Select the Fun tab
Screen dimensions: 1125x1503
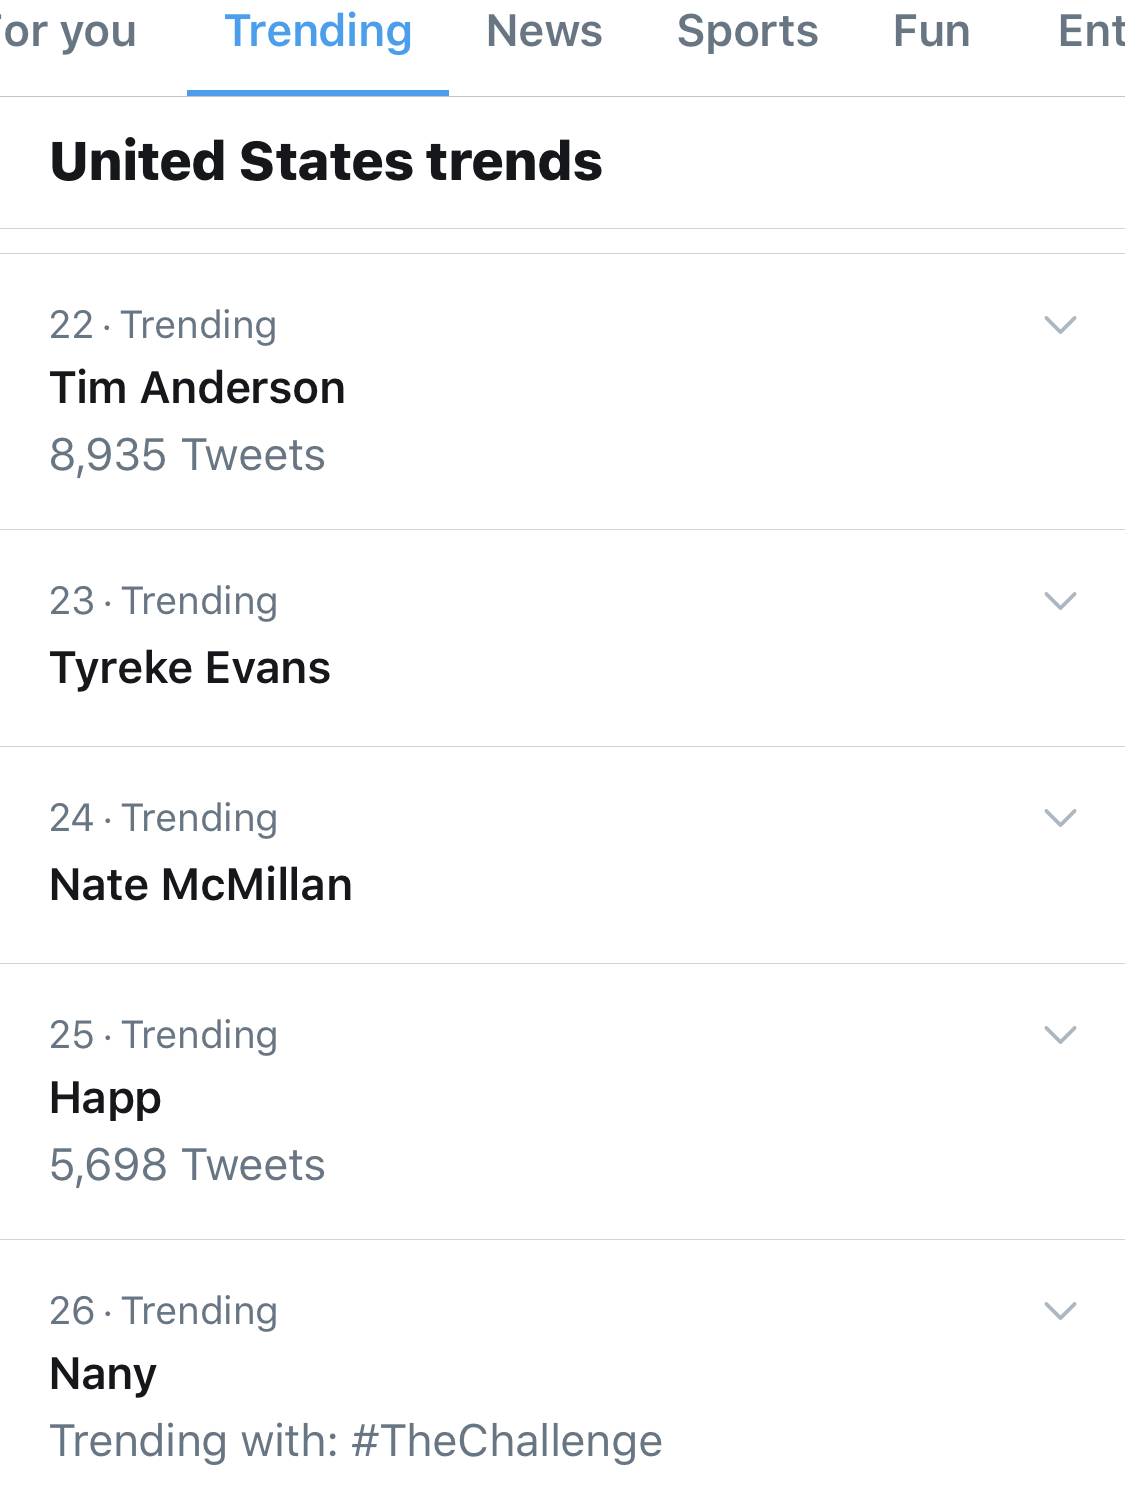tap(931, 32)
